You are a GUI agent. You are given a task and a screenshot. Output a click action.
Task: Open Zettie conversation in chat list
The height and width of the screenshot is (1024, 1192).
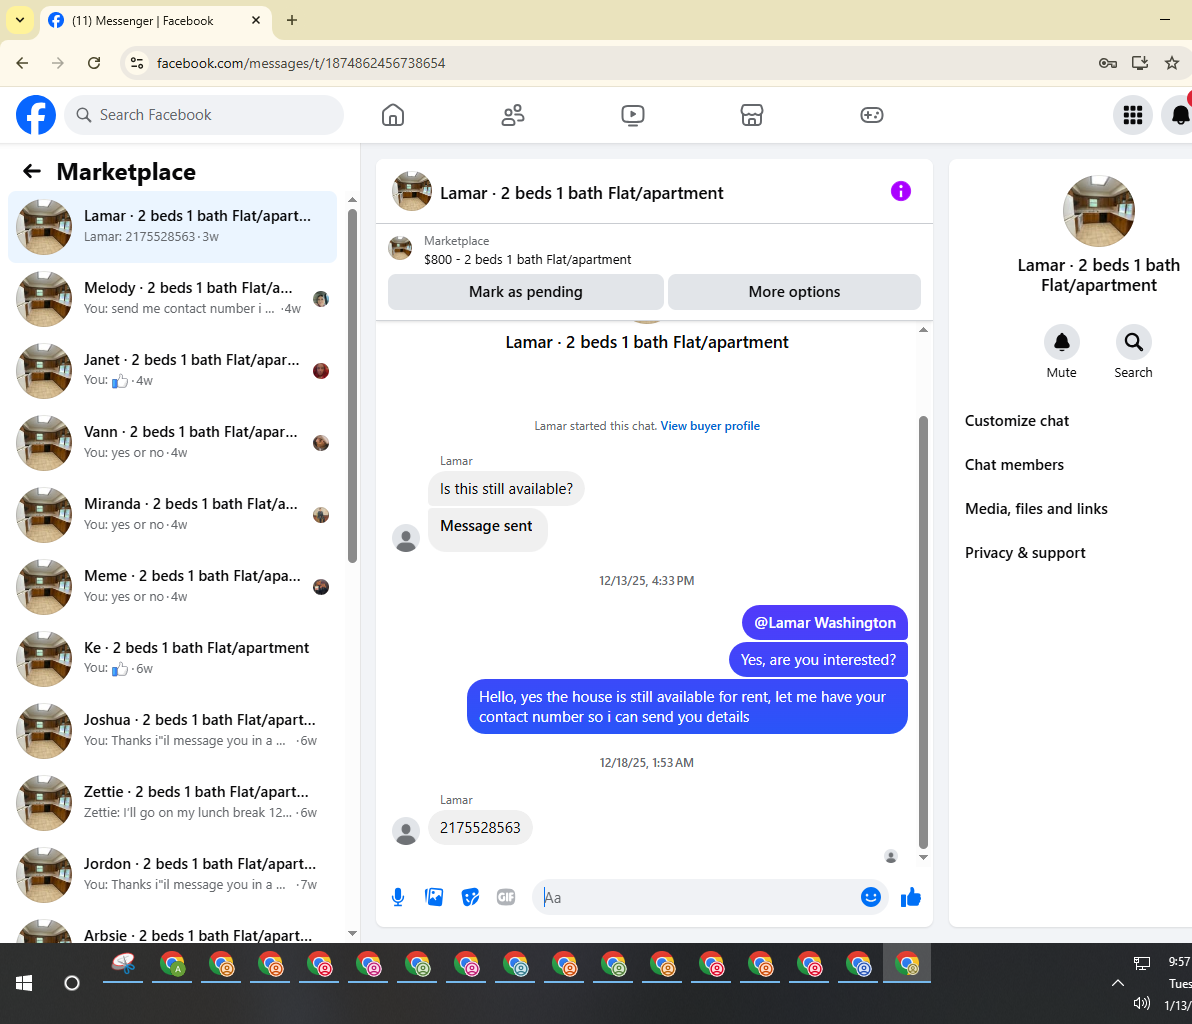(x=173, y=803)
